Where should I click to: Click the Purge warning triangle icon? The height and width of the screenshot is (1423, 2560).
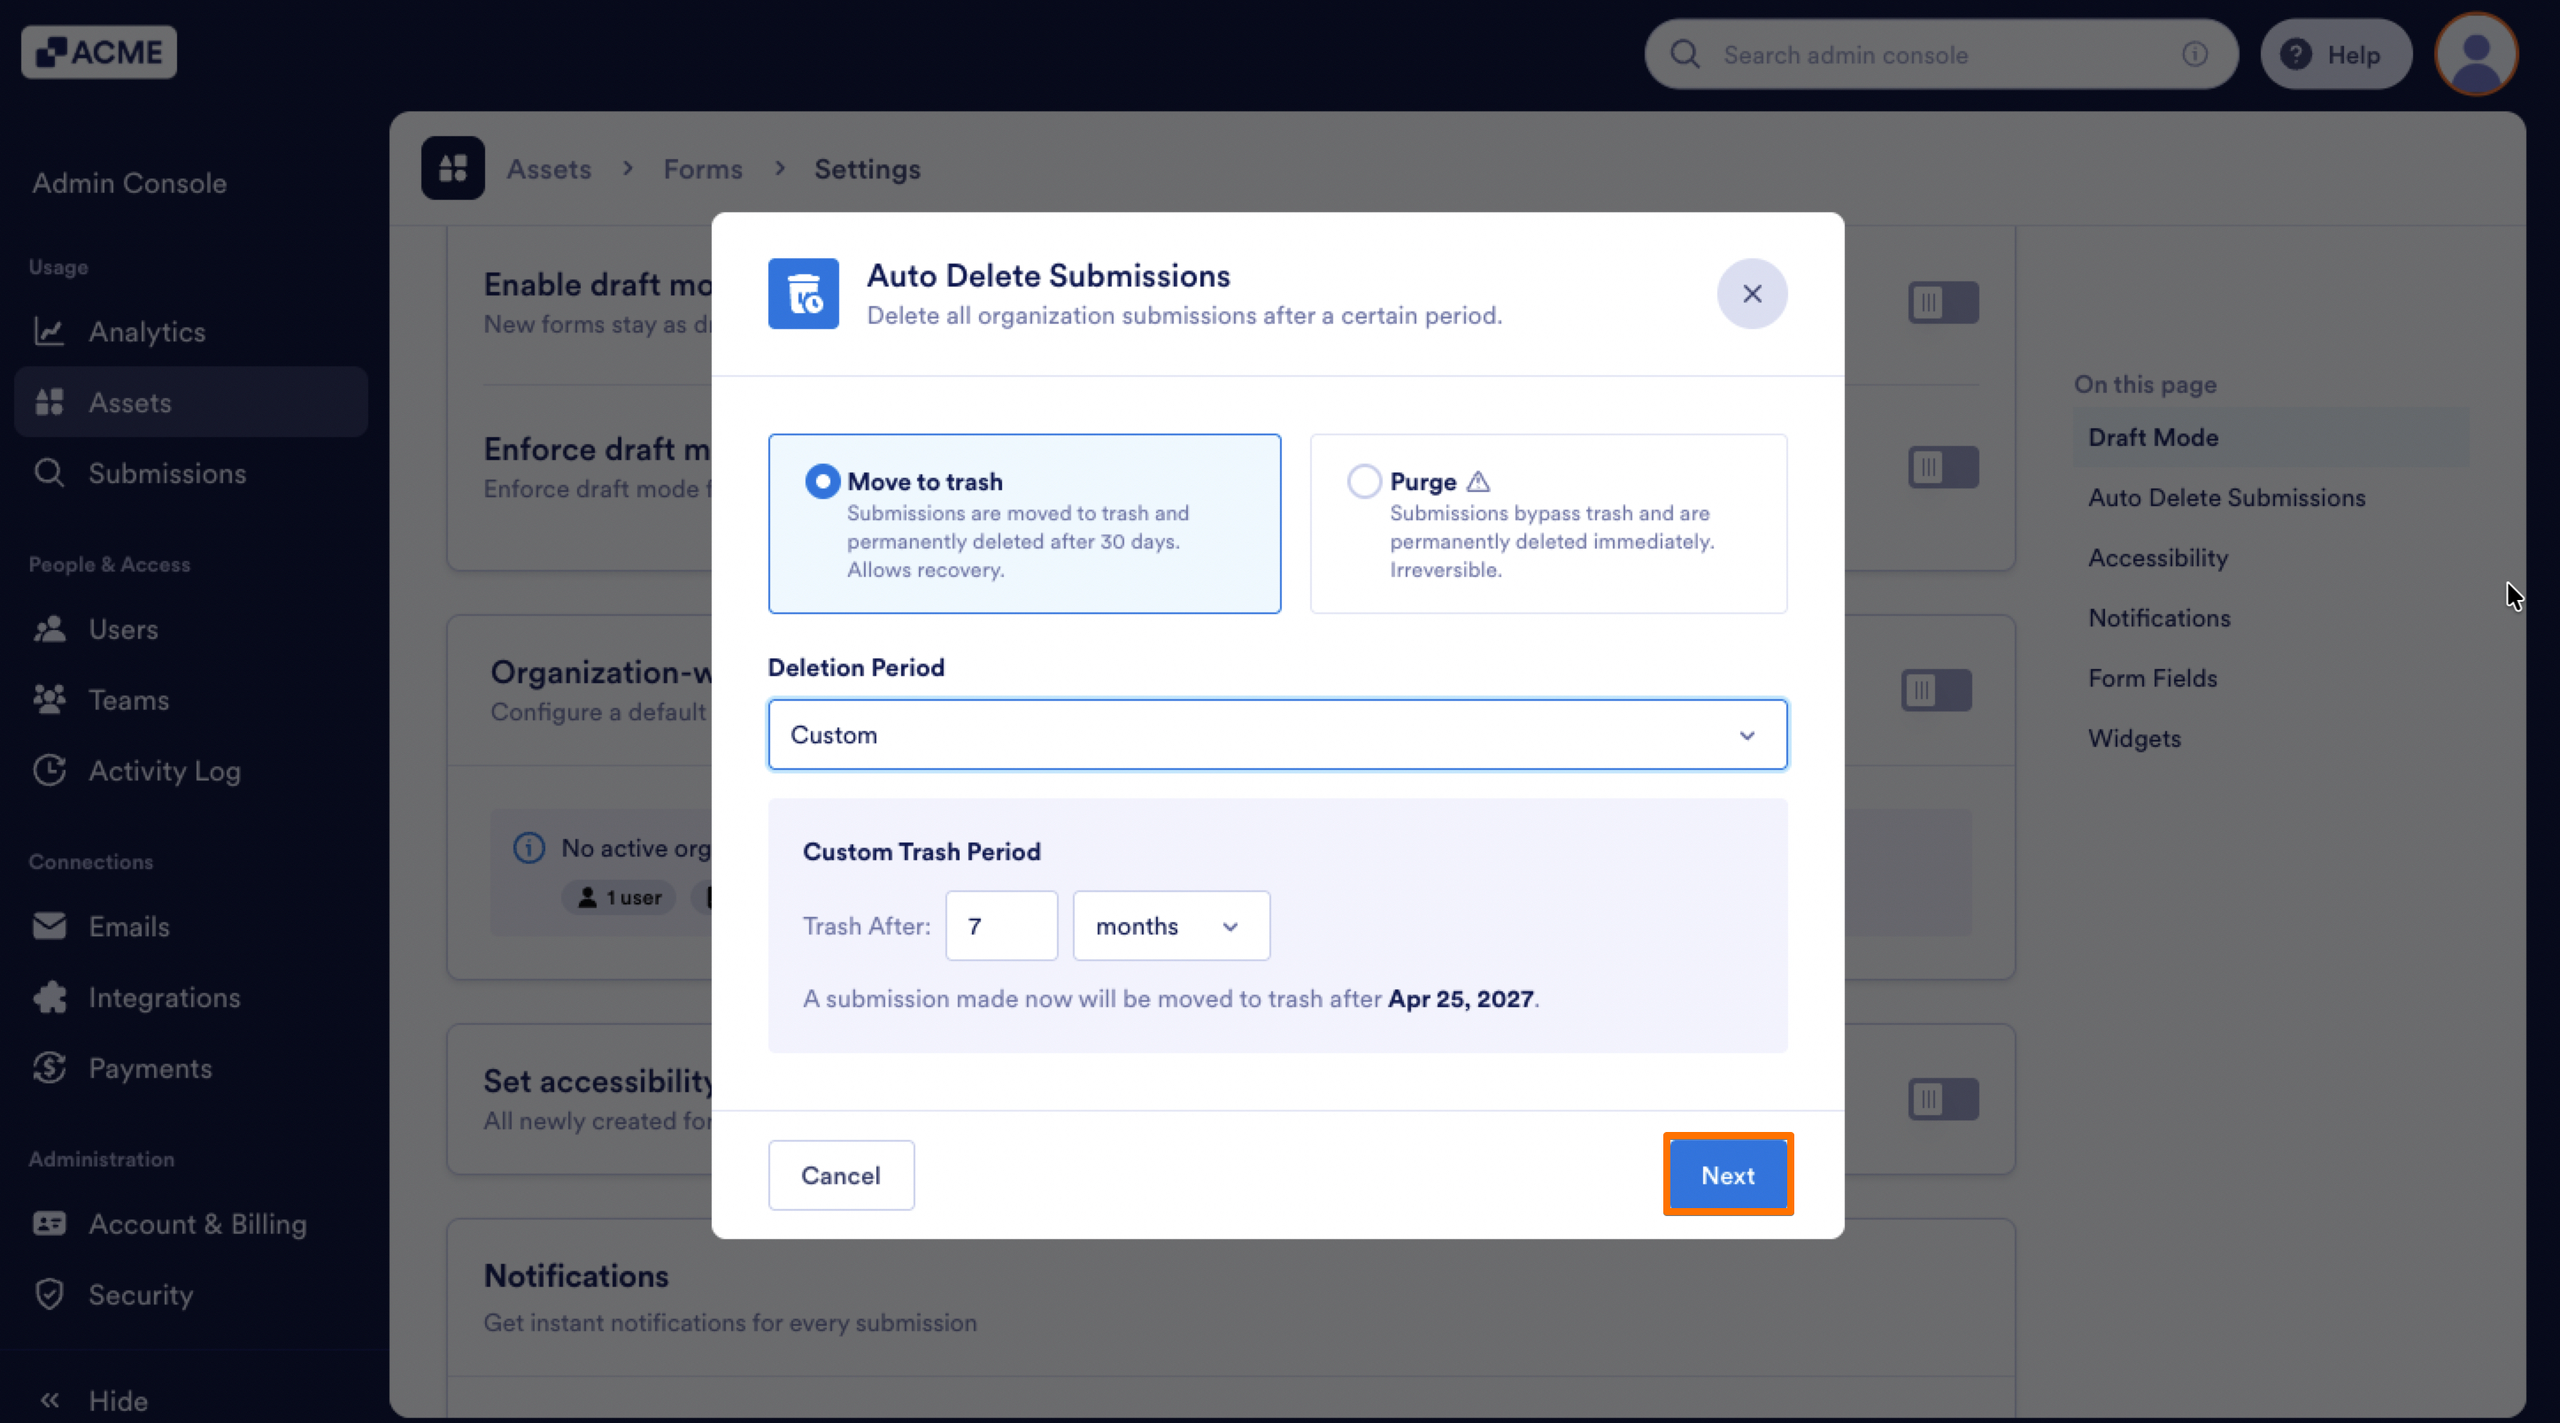(1478, 482)
